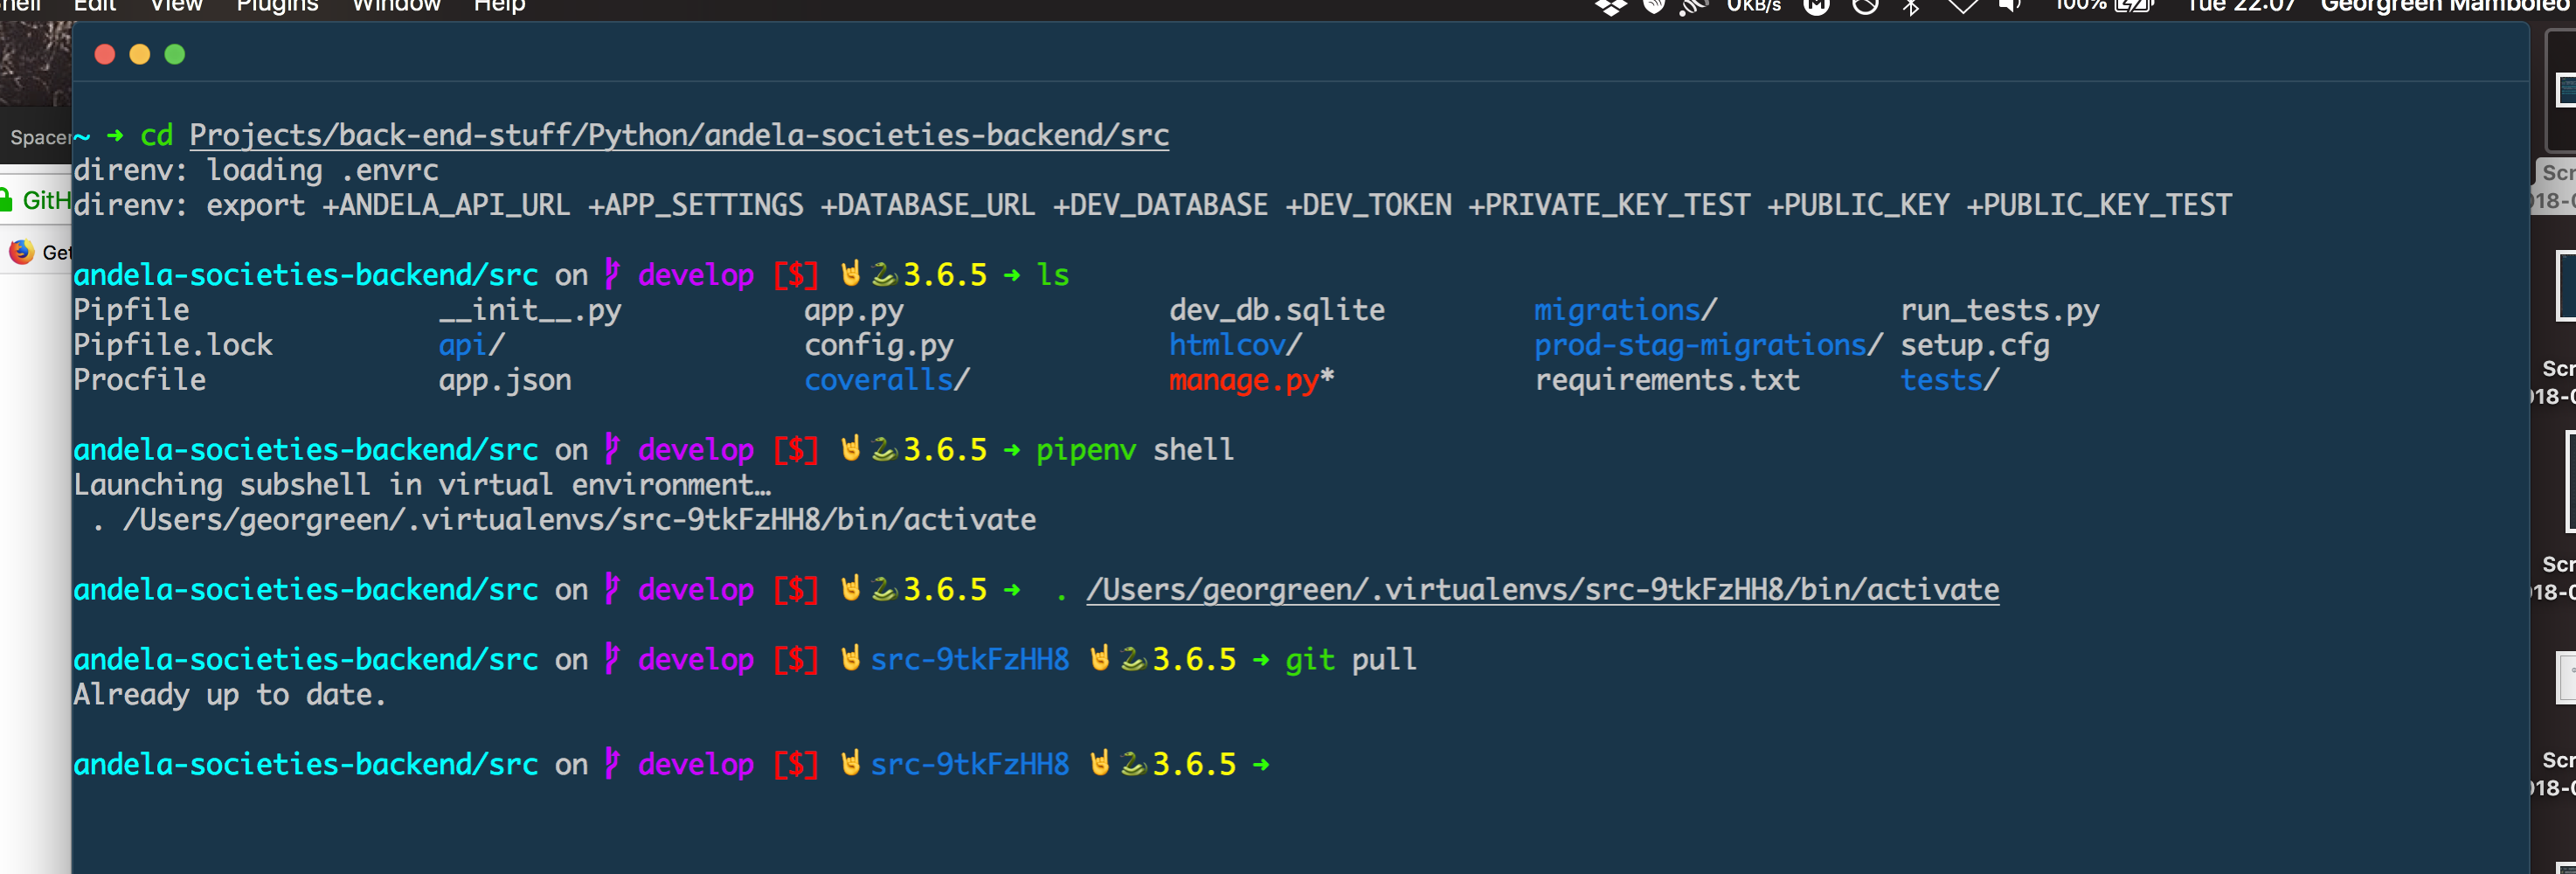
Task: Select the 'prod-stag-migrations/' directory name
Action: click(1709, 346)
